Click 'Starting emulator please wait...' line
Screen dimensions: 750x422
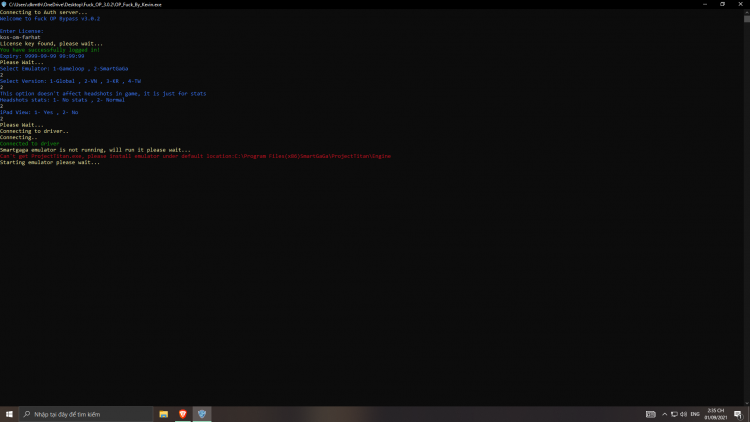click(x=50, y=162)
